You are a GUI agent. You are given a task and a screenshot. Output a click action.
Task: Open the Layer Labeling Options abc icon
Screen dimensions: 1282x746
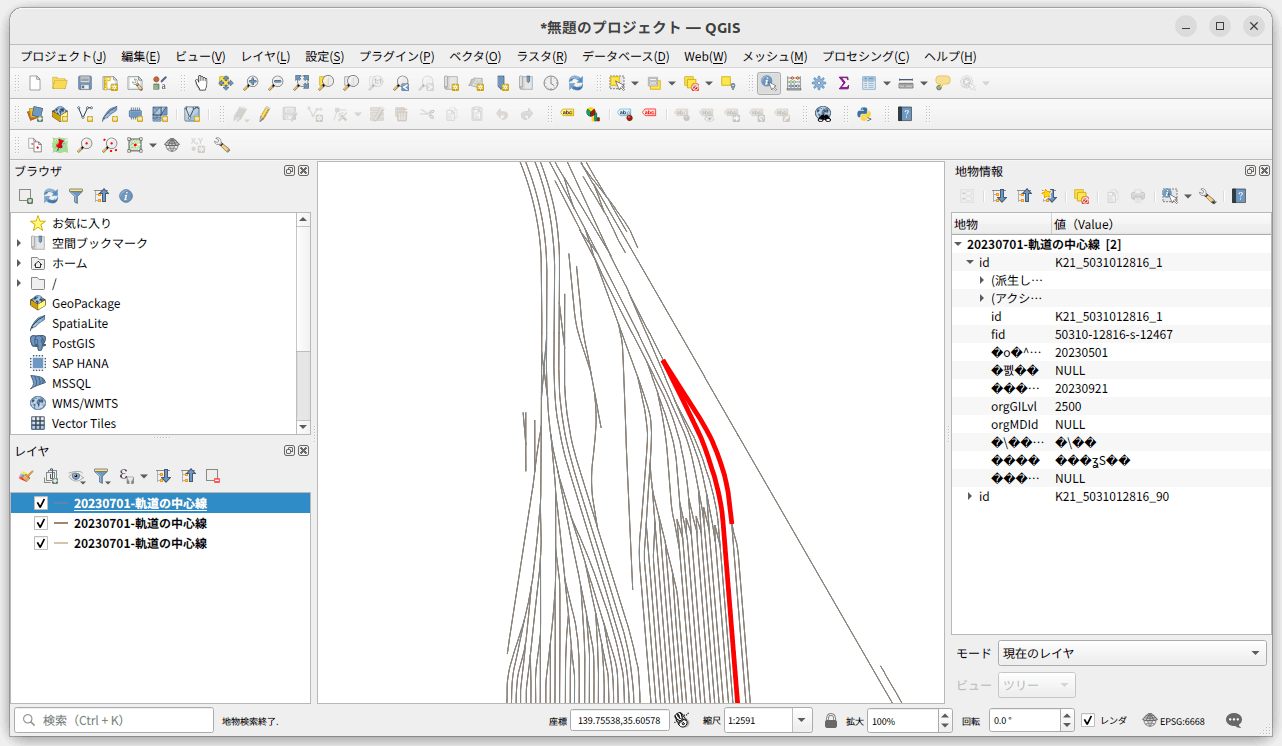pos(568,114)
